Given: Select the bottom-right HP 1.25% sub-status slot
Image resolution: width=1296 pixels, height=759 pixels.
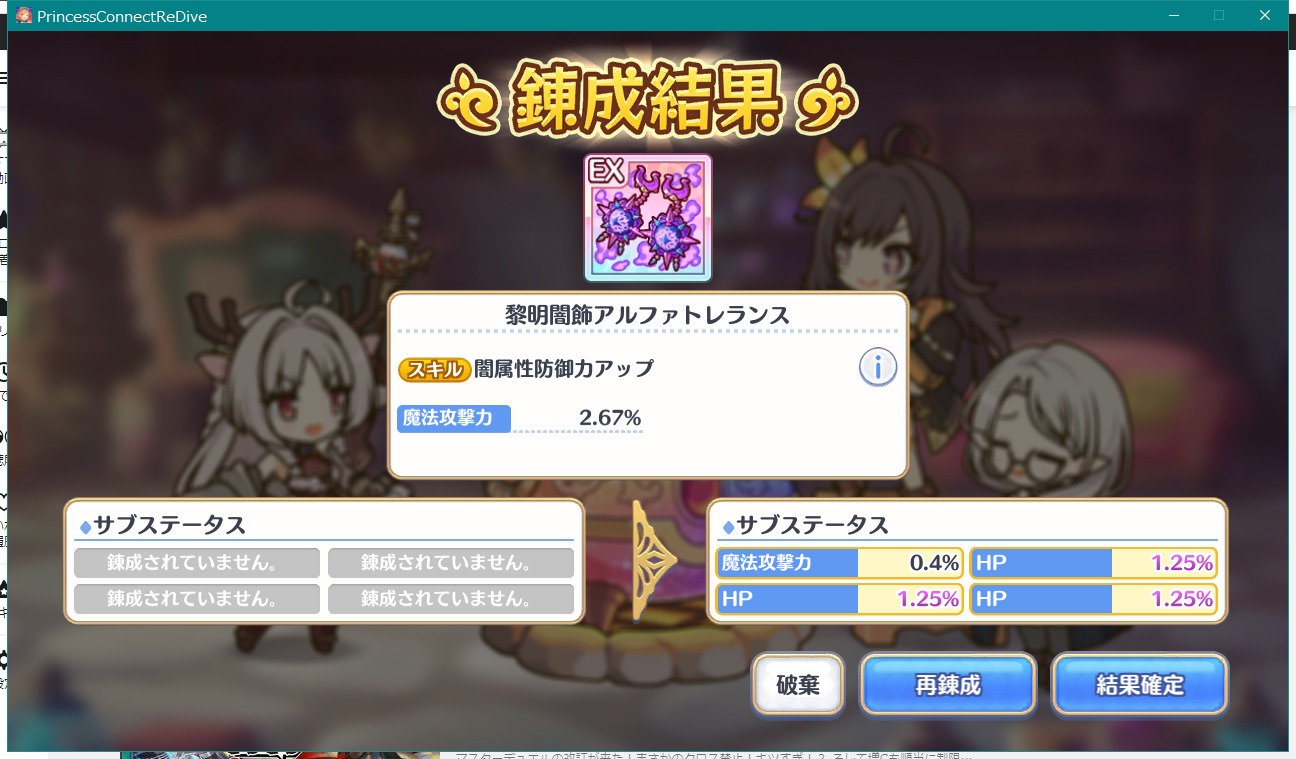Looking at the screenshot, I should [1093, 599].
